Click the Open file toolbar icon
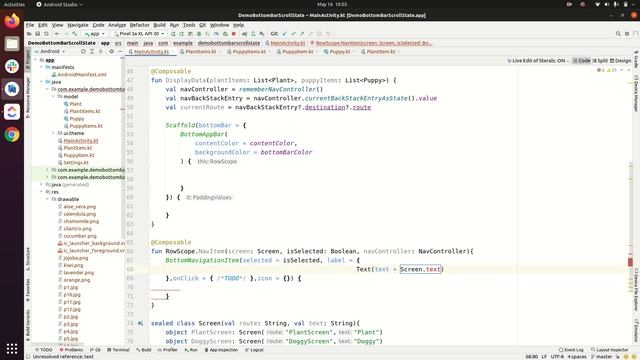Screen dimensions: 640x360 coord(29,34)
